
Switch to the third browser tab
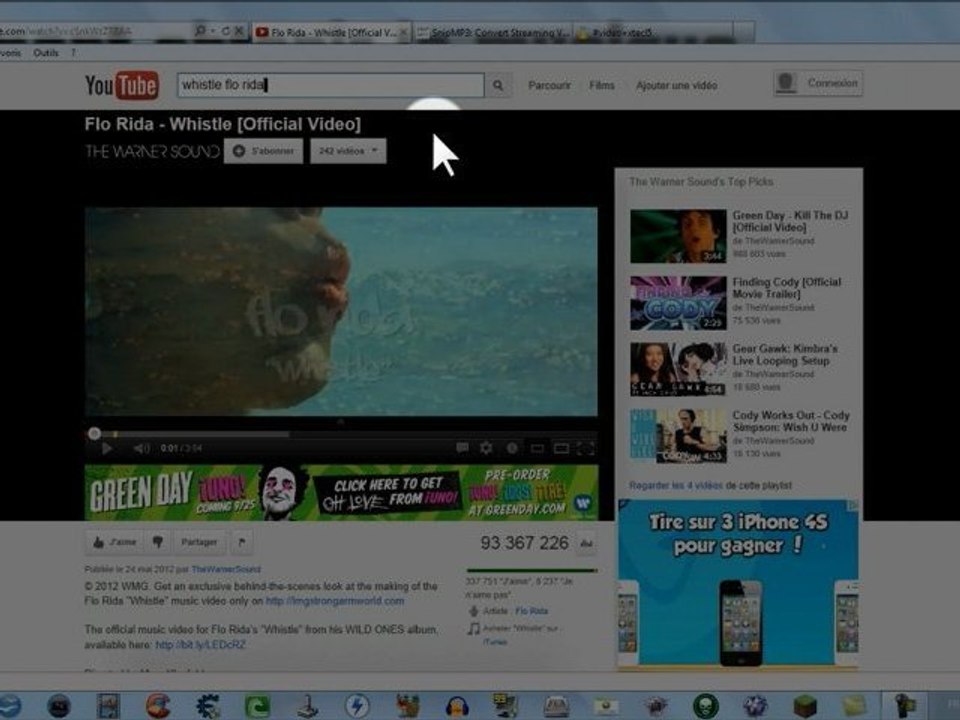(x=652, y=32)
